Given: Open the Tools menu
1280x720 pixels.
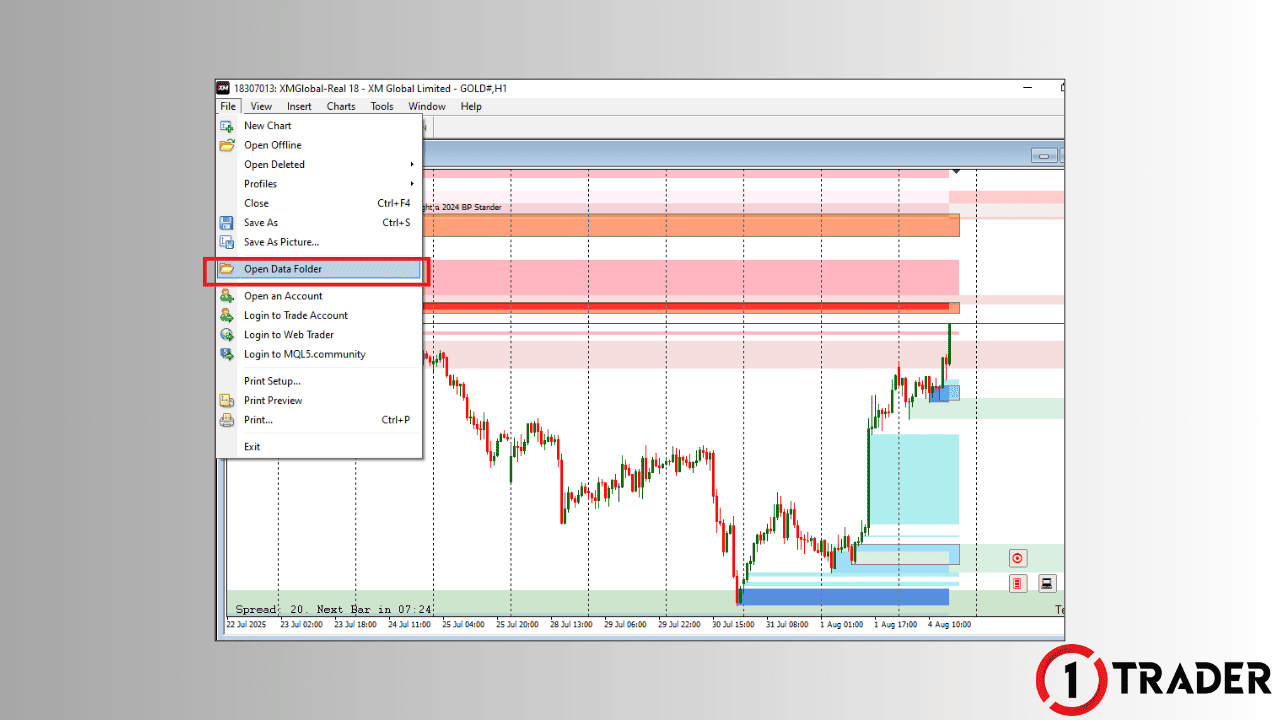Looking at the screenshot, I should coord(382,106).
